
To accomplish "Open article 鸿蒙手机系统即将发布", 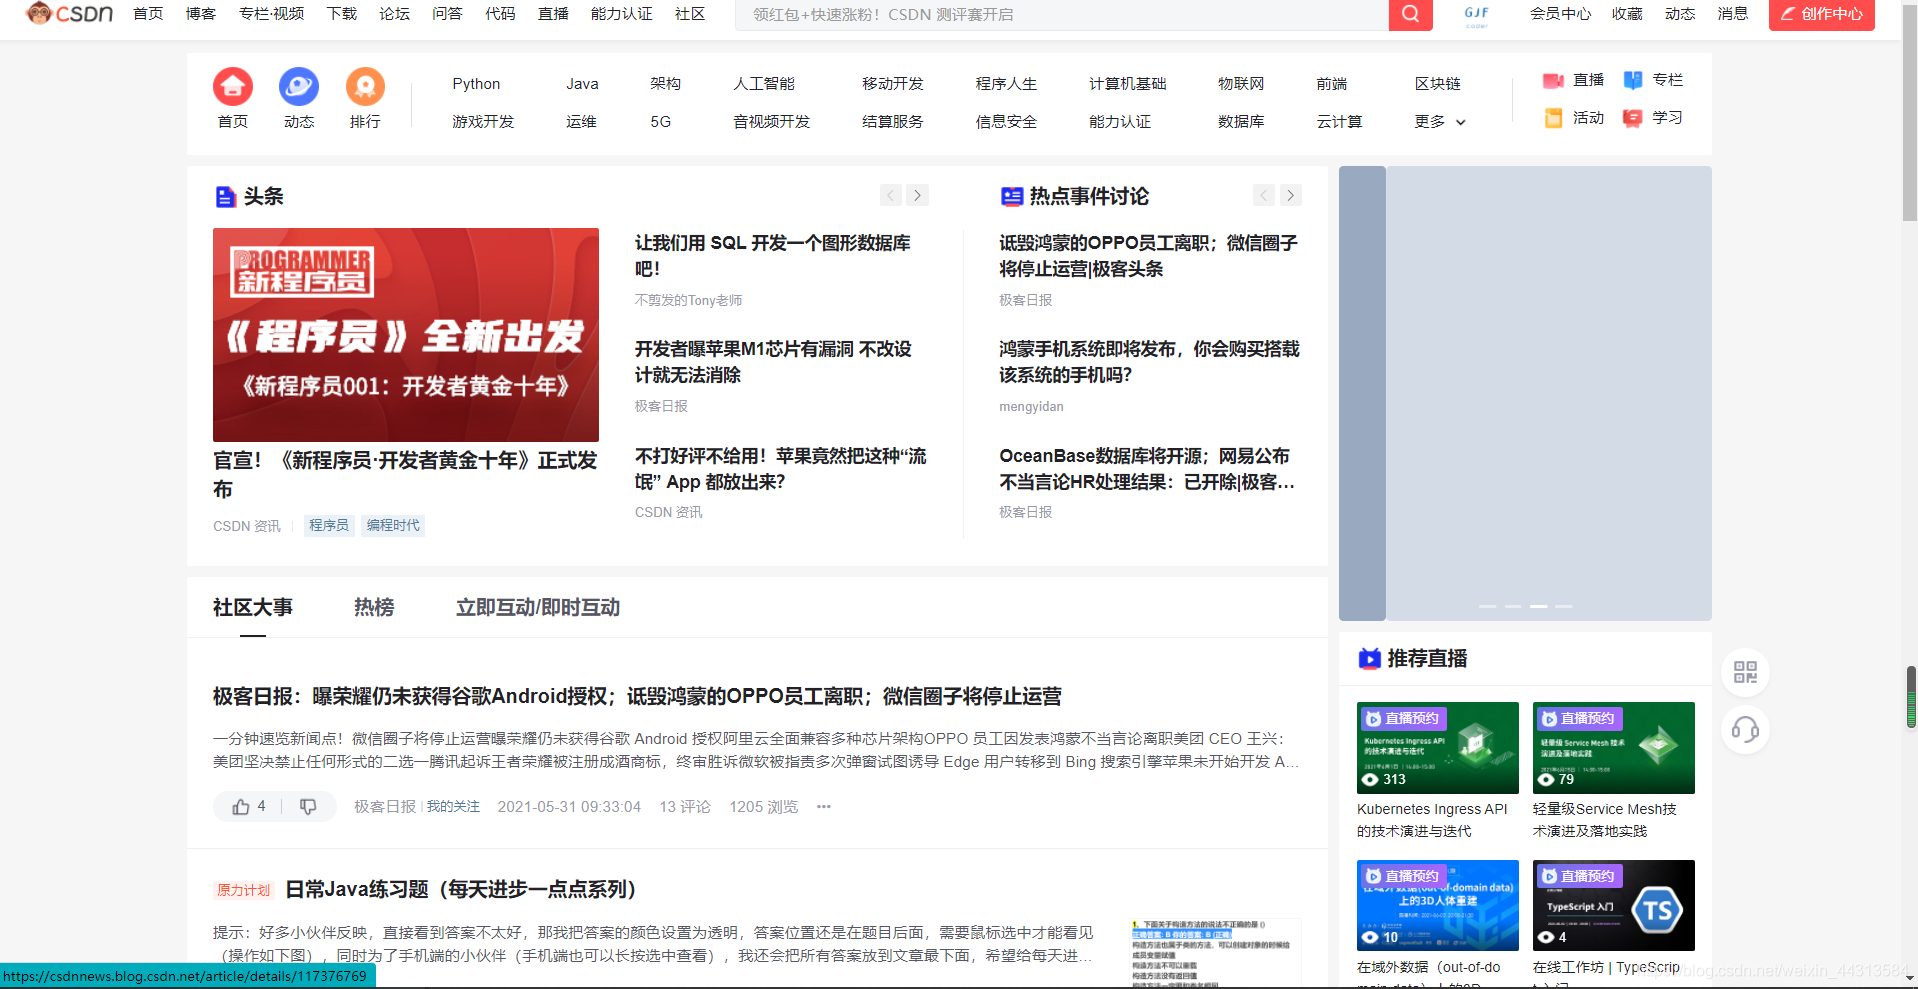I will 1149,362.
